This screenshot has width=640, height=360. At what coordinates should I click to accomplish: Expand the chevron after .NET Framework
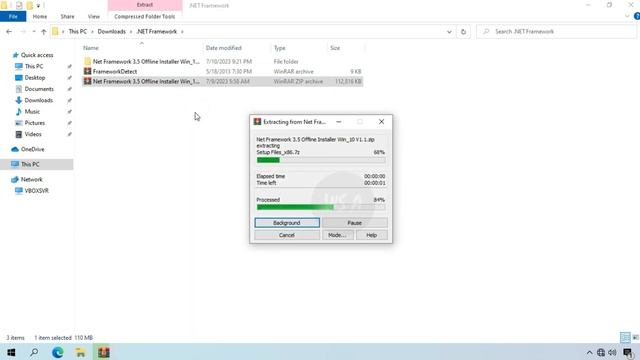click(182, 31)
